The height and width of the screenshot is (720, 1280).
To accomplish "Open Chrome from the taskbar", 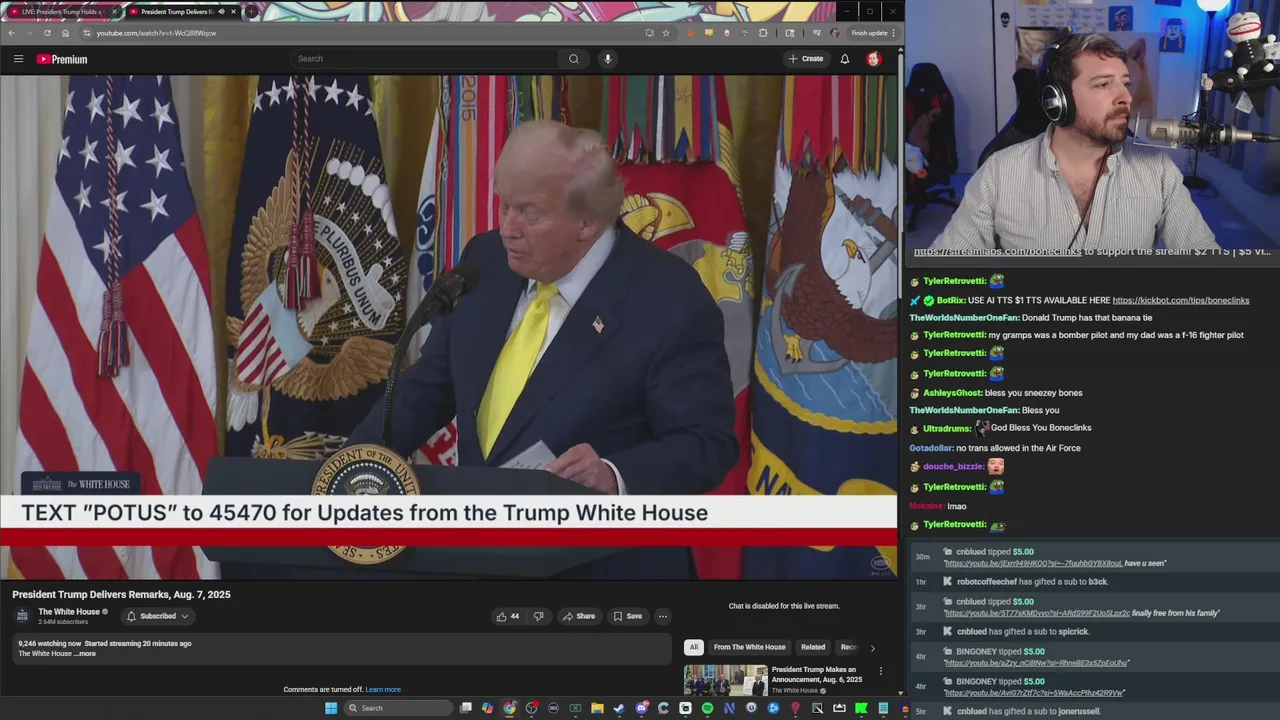I will pos(509,708).
